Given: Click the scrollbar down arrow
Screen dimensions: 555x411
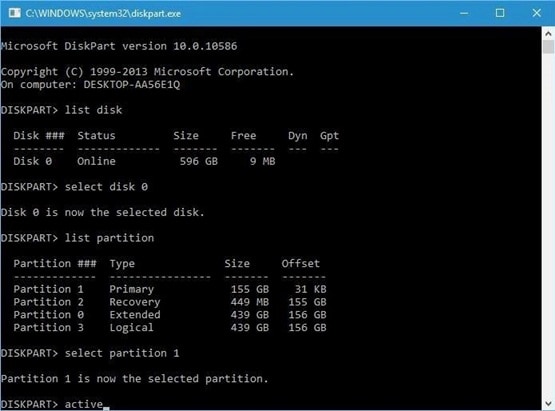Looking at the screenshot, I should (x=548, y=404).
